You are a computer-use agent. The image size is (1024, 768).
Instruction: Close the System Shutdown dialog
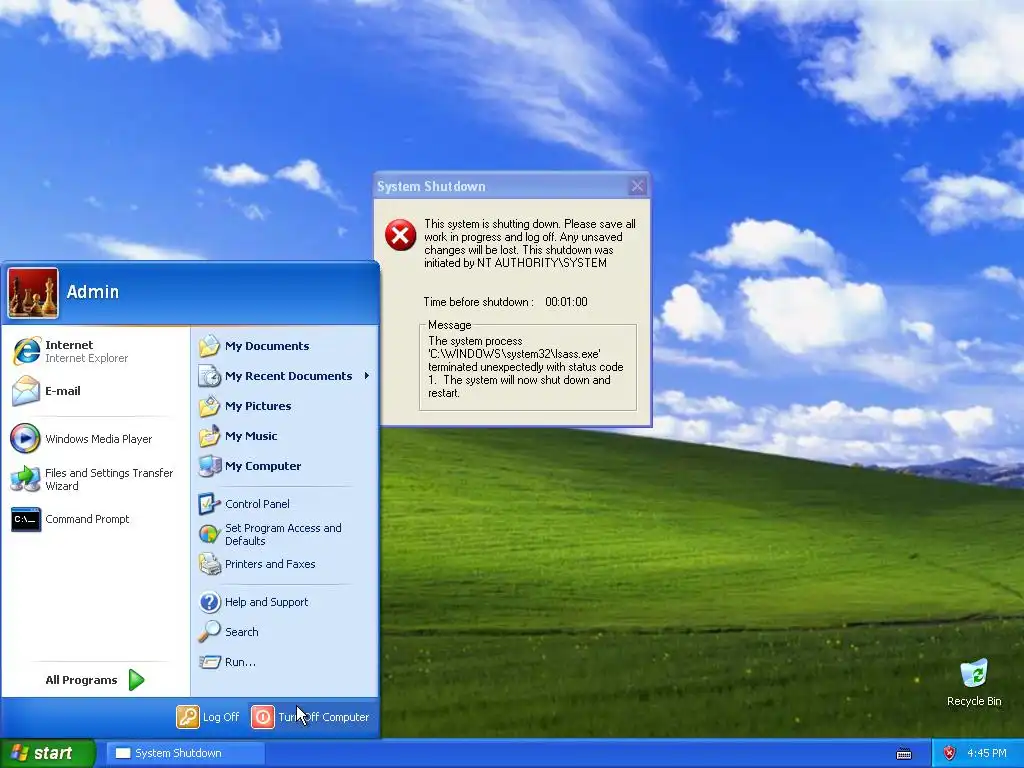pyautogui.click(x=637, y=186)
